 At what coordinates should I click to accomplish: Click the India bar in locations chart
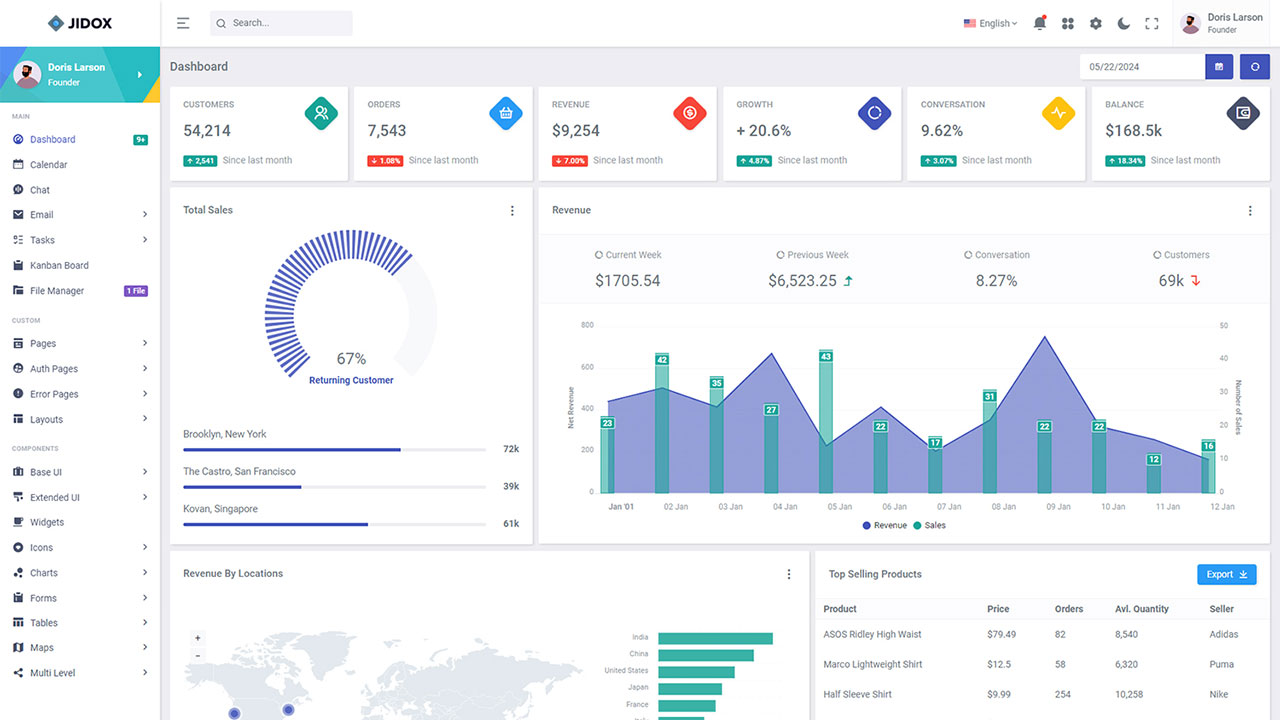(x=715, y=638)
